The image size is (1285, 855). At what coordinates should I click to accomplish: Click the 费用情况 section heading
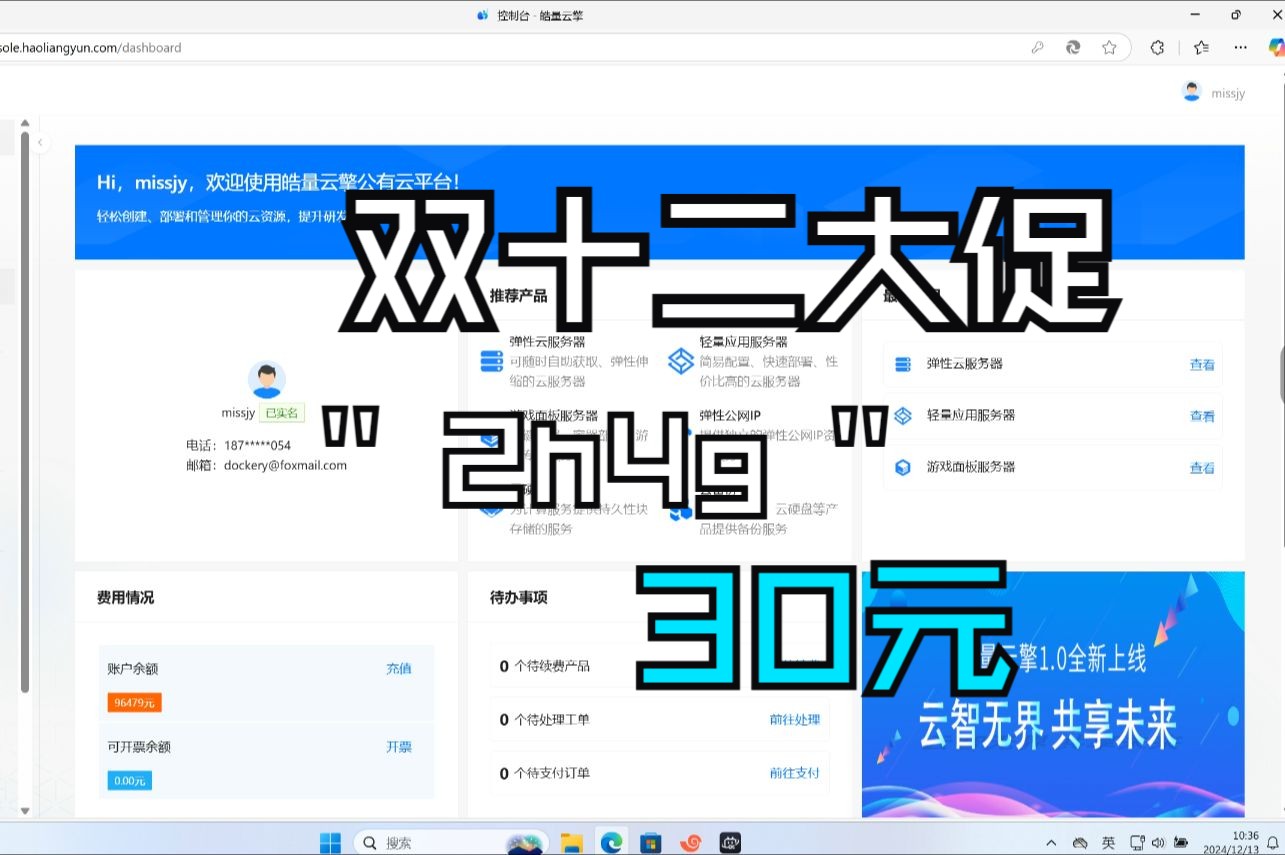[x=126, y=597]
